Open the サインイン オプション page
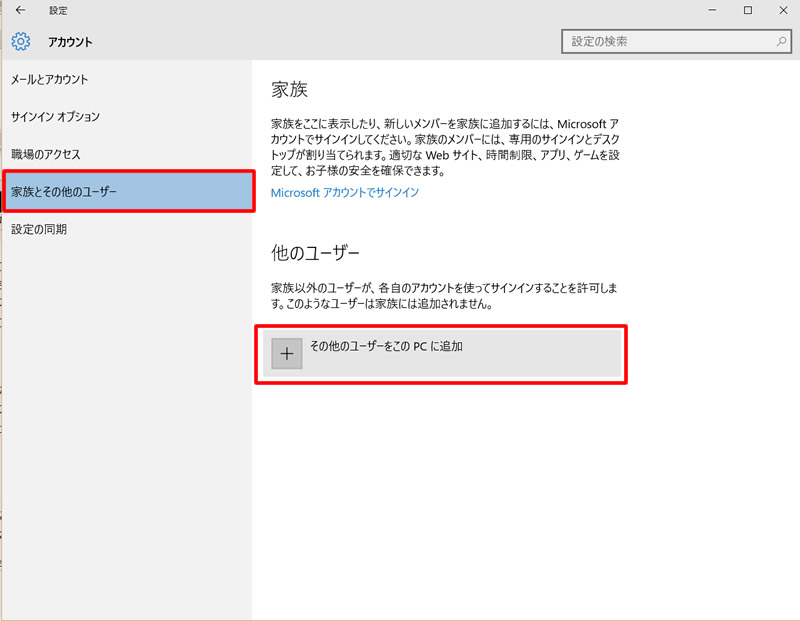 57,116
